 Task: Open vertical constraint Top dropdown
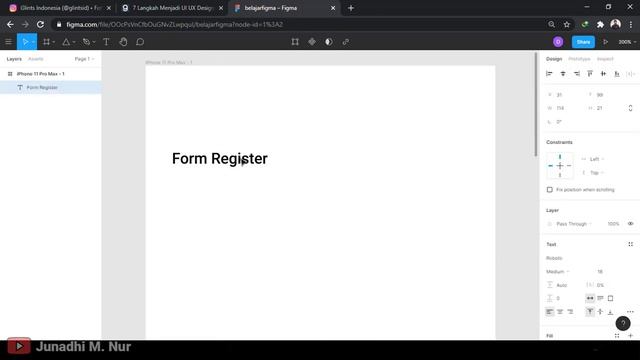[x=596, y=173]
